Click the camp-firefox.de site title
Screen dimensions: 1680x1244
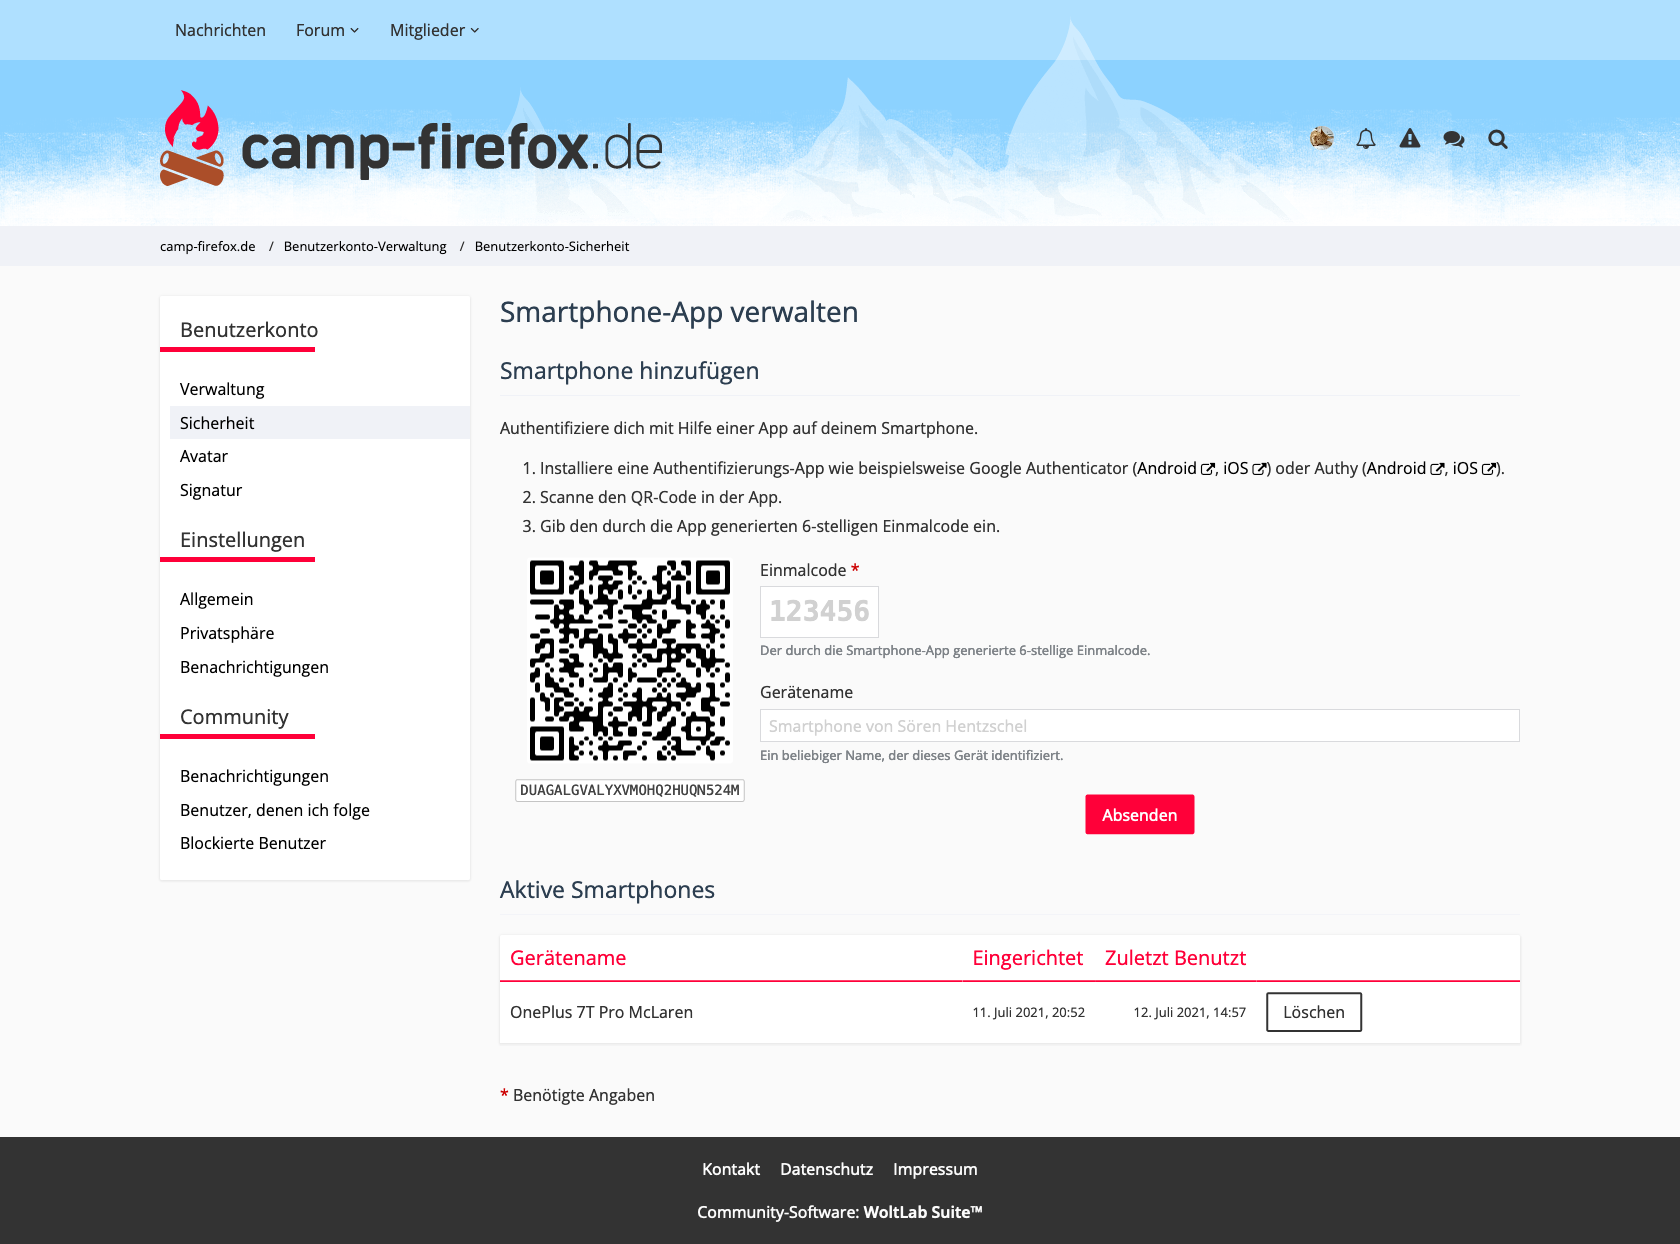click(x=452, y=148)
